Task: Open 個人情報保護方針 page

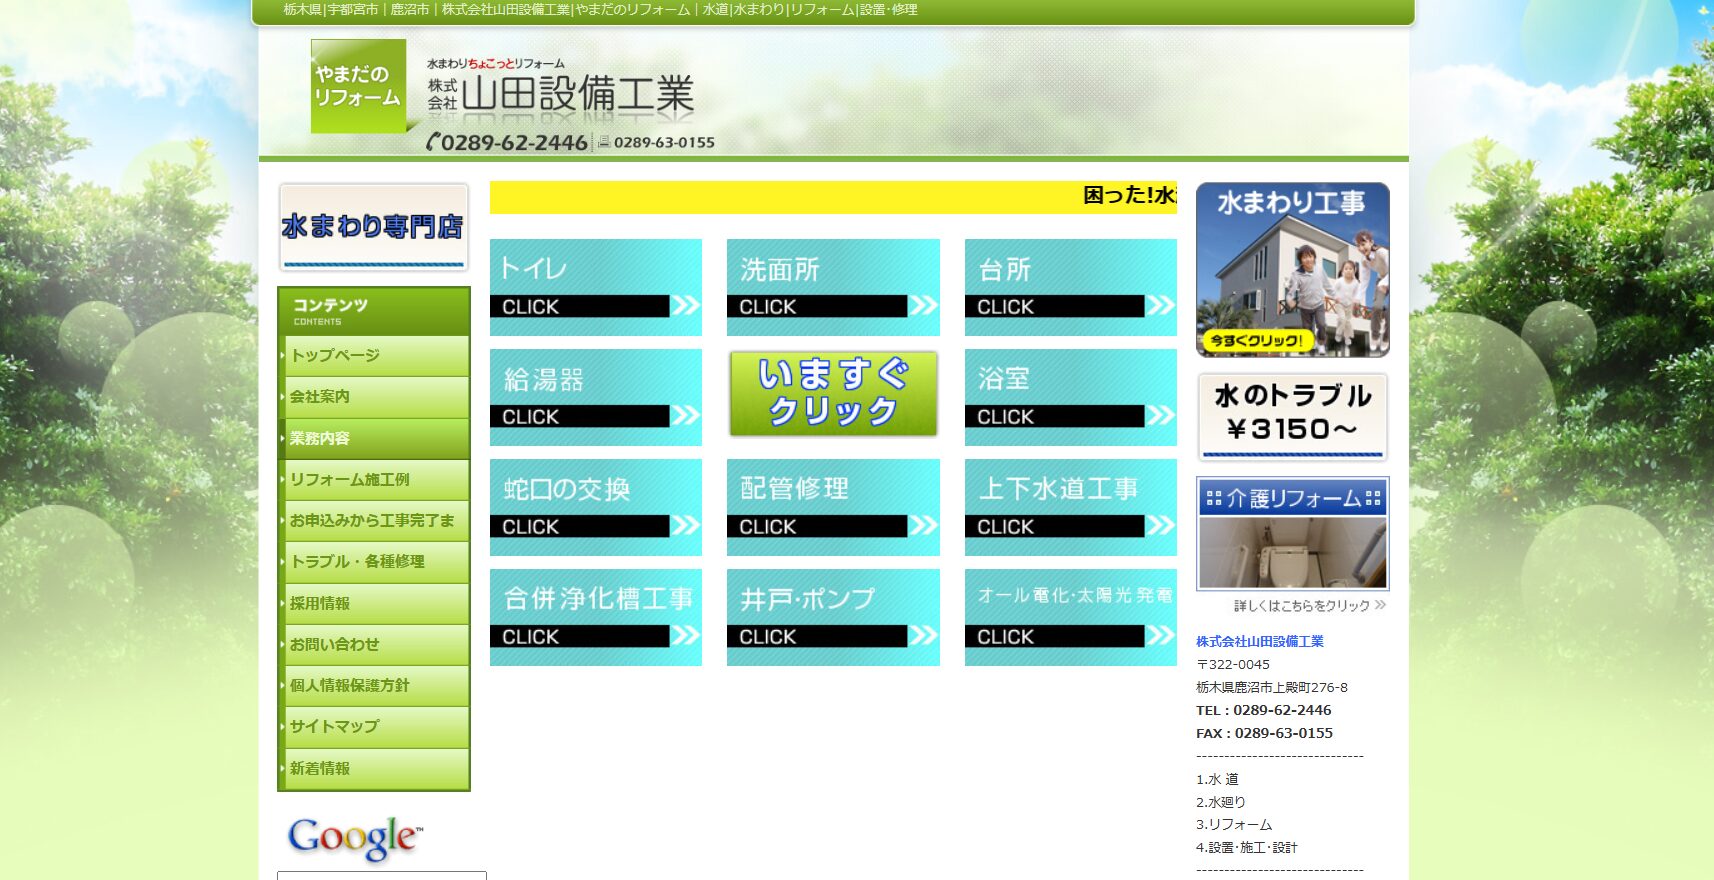Action: tap(374, 686)
